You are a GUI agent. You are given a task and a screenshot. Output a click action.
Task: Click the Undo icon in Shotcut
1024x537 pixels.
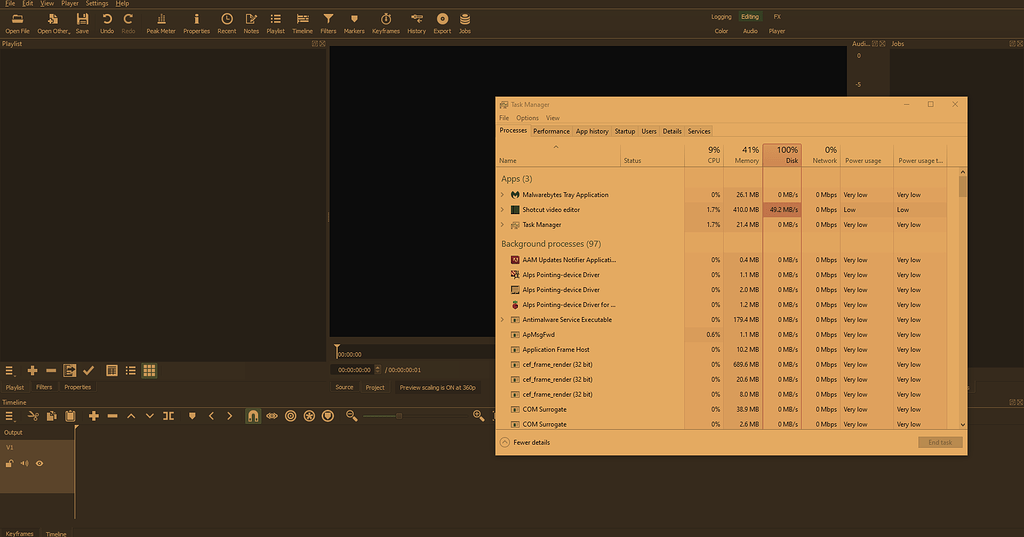(107, 20)
